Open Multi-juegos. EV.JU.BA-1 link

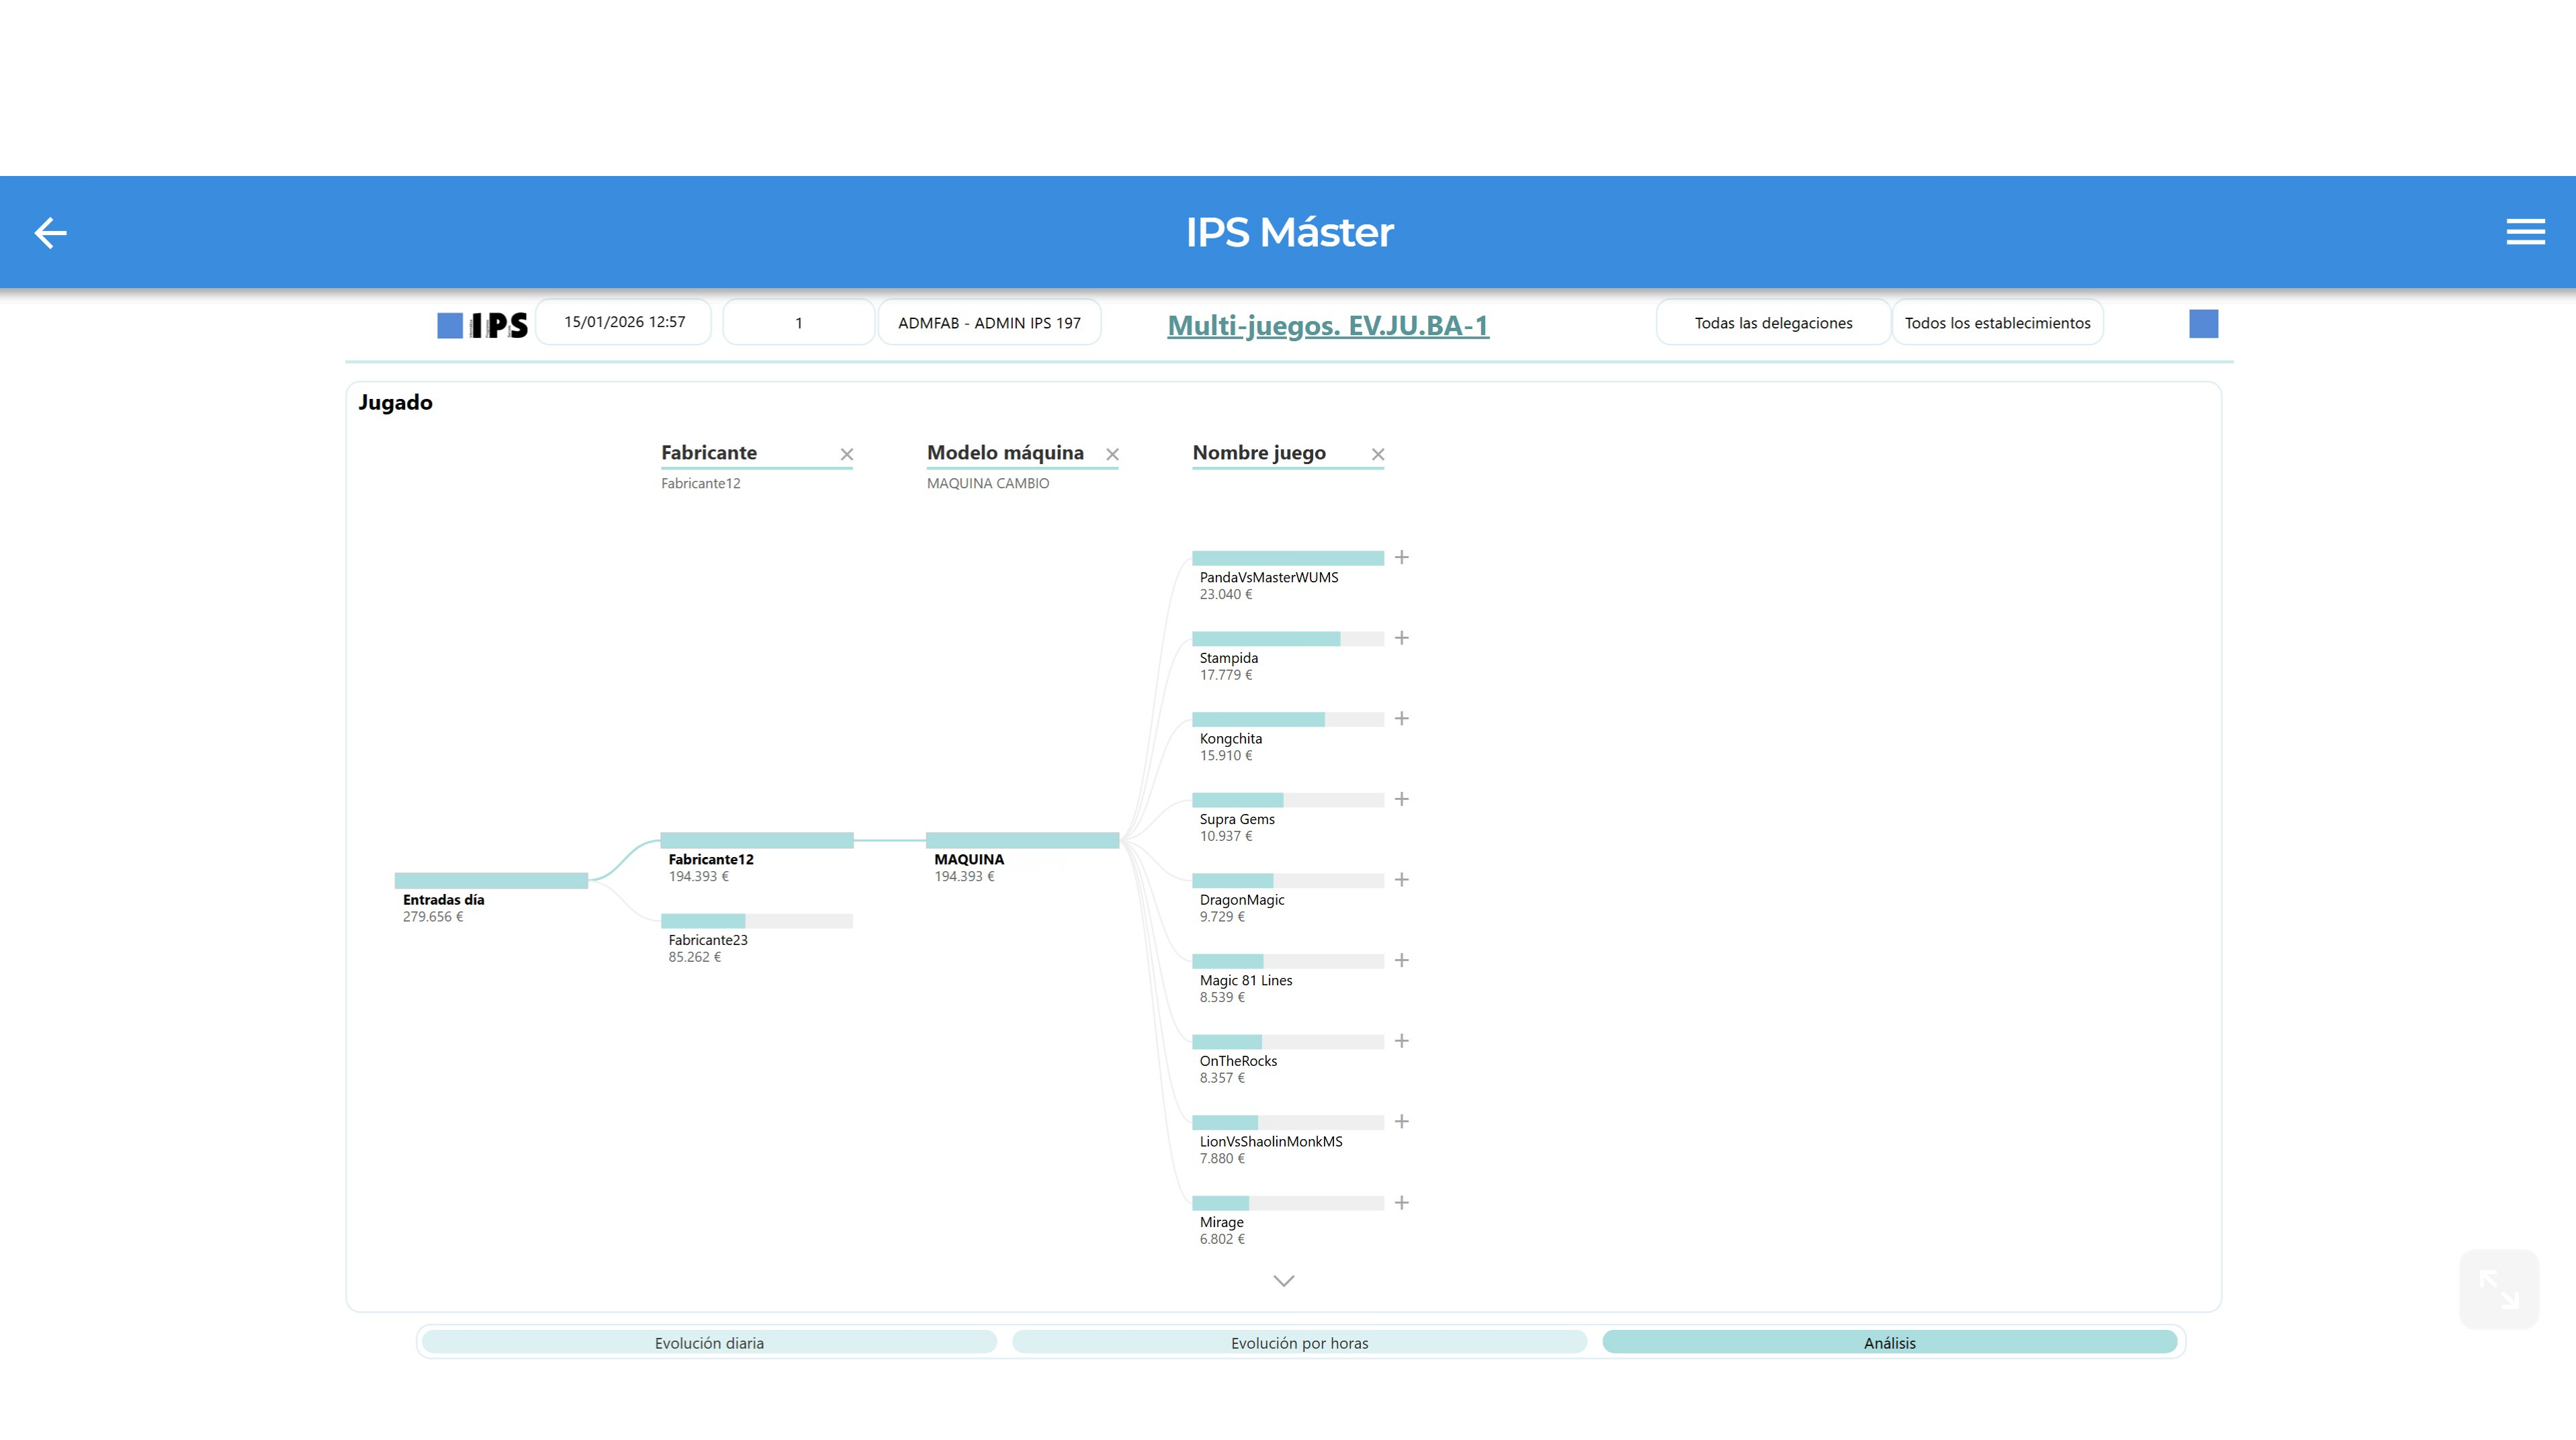pos(1328,326)
